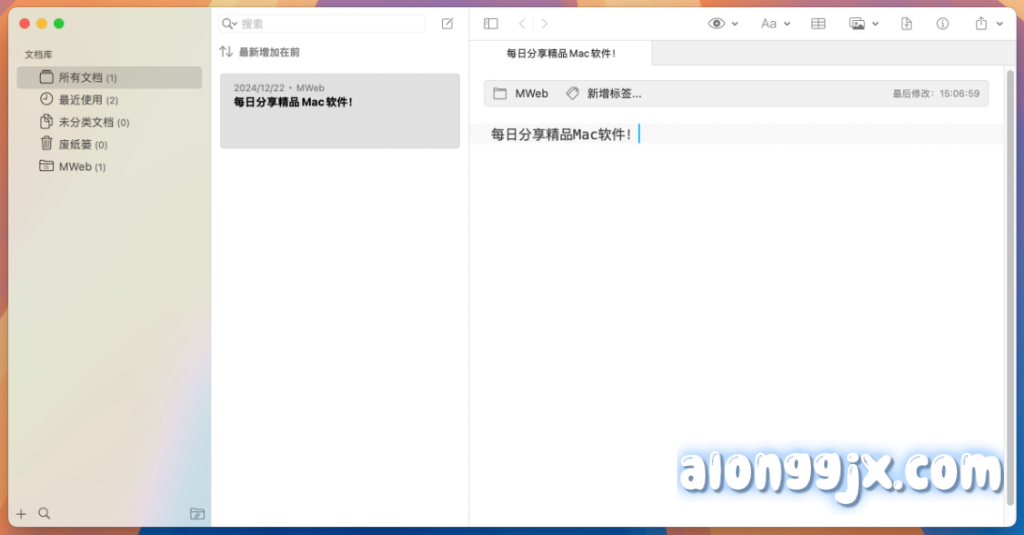The width and height of the screenshot is (1024, 535).
Task: Toggle the eye preview mode icon
Action: click(717, 23)
